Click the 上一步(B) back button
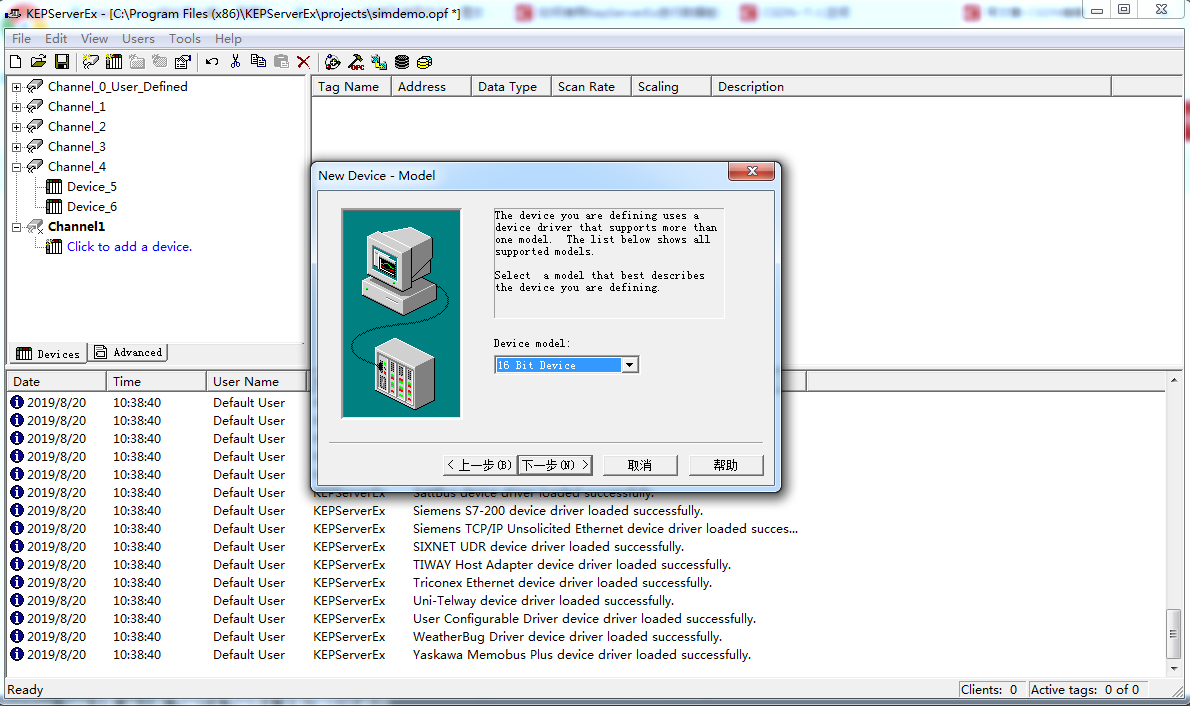The height and width of the screenshot is (706, 1190). pyautogui.click(x=480, y=465)
